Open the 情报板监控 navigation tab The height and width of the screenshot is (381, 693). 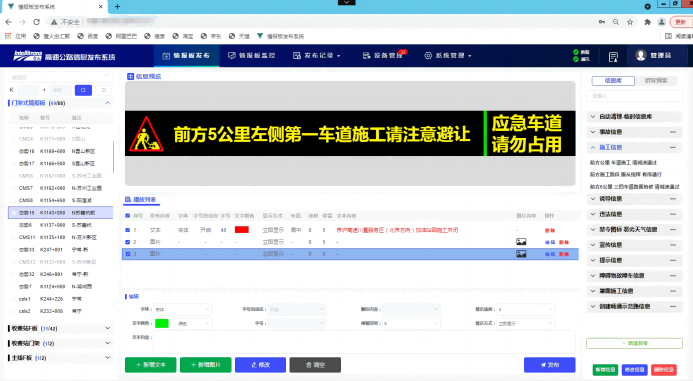(251, 56)
